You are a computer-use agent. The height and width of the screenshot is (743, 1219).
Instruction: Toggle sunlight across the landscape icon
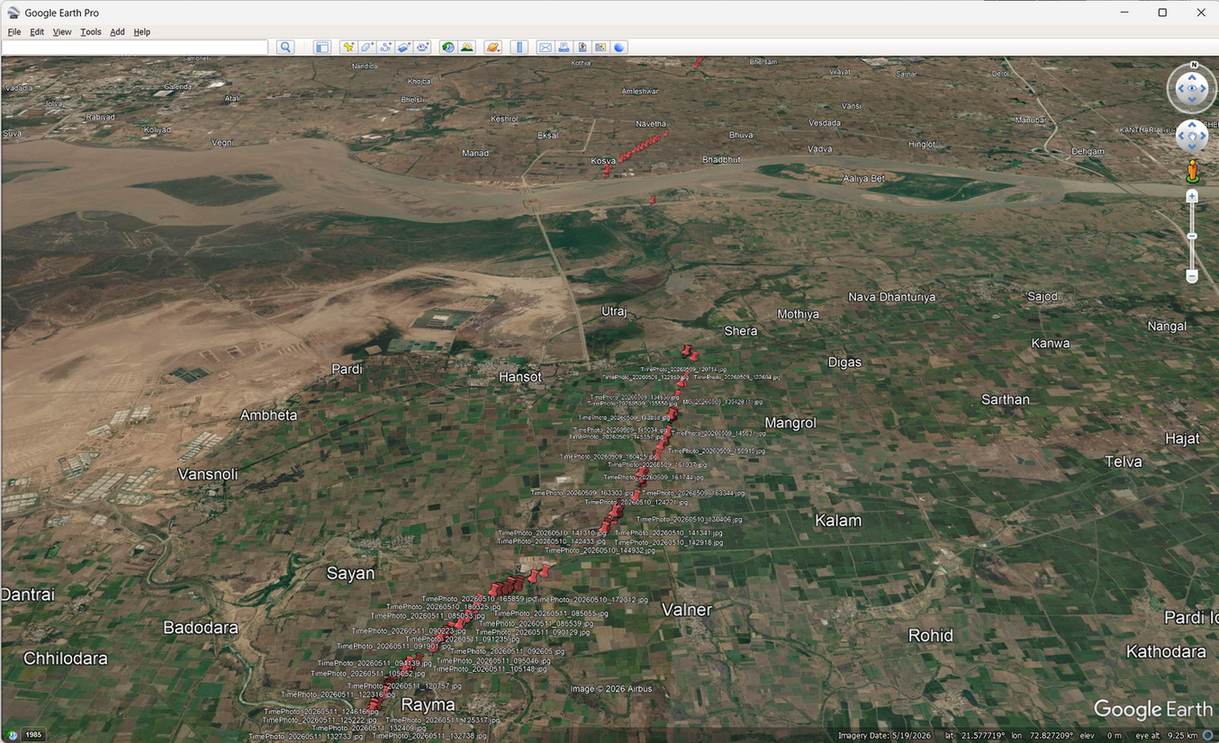coord(467,47)
